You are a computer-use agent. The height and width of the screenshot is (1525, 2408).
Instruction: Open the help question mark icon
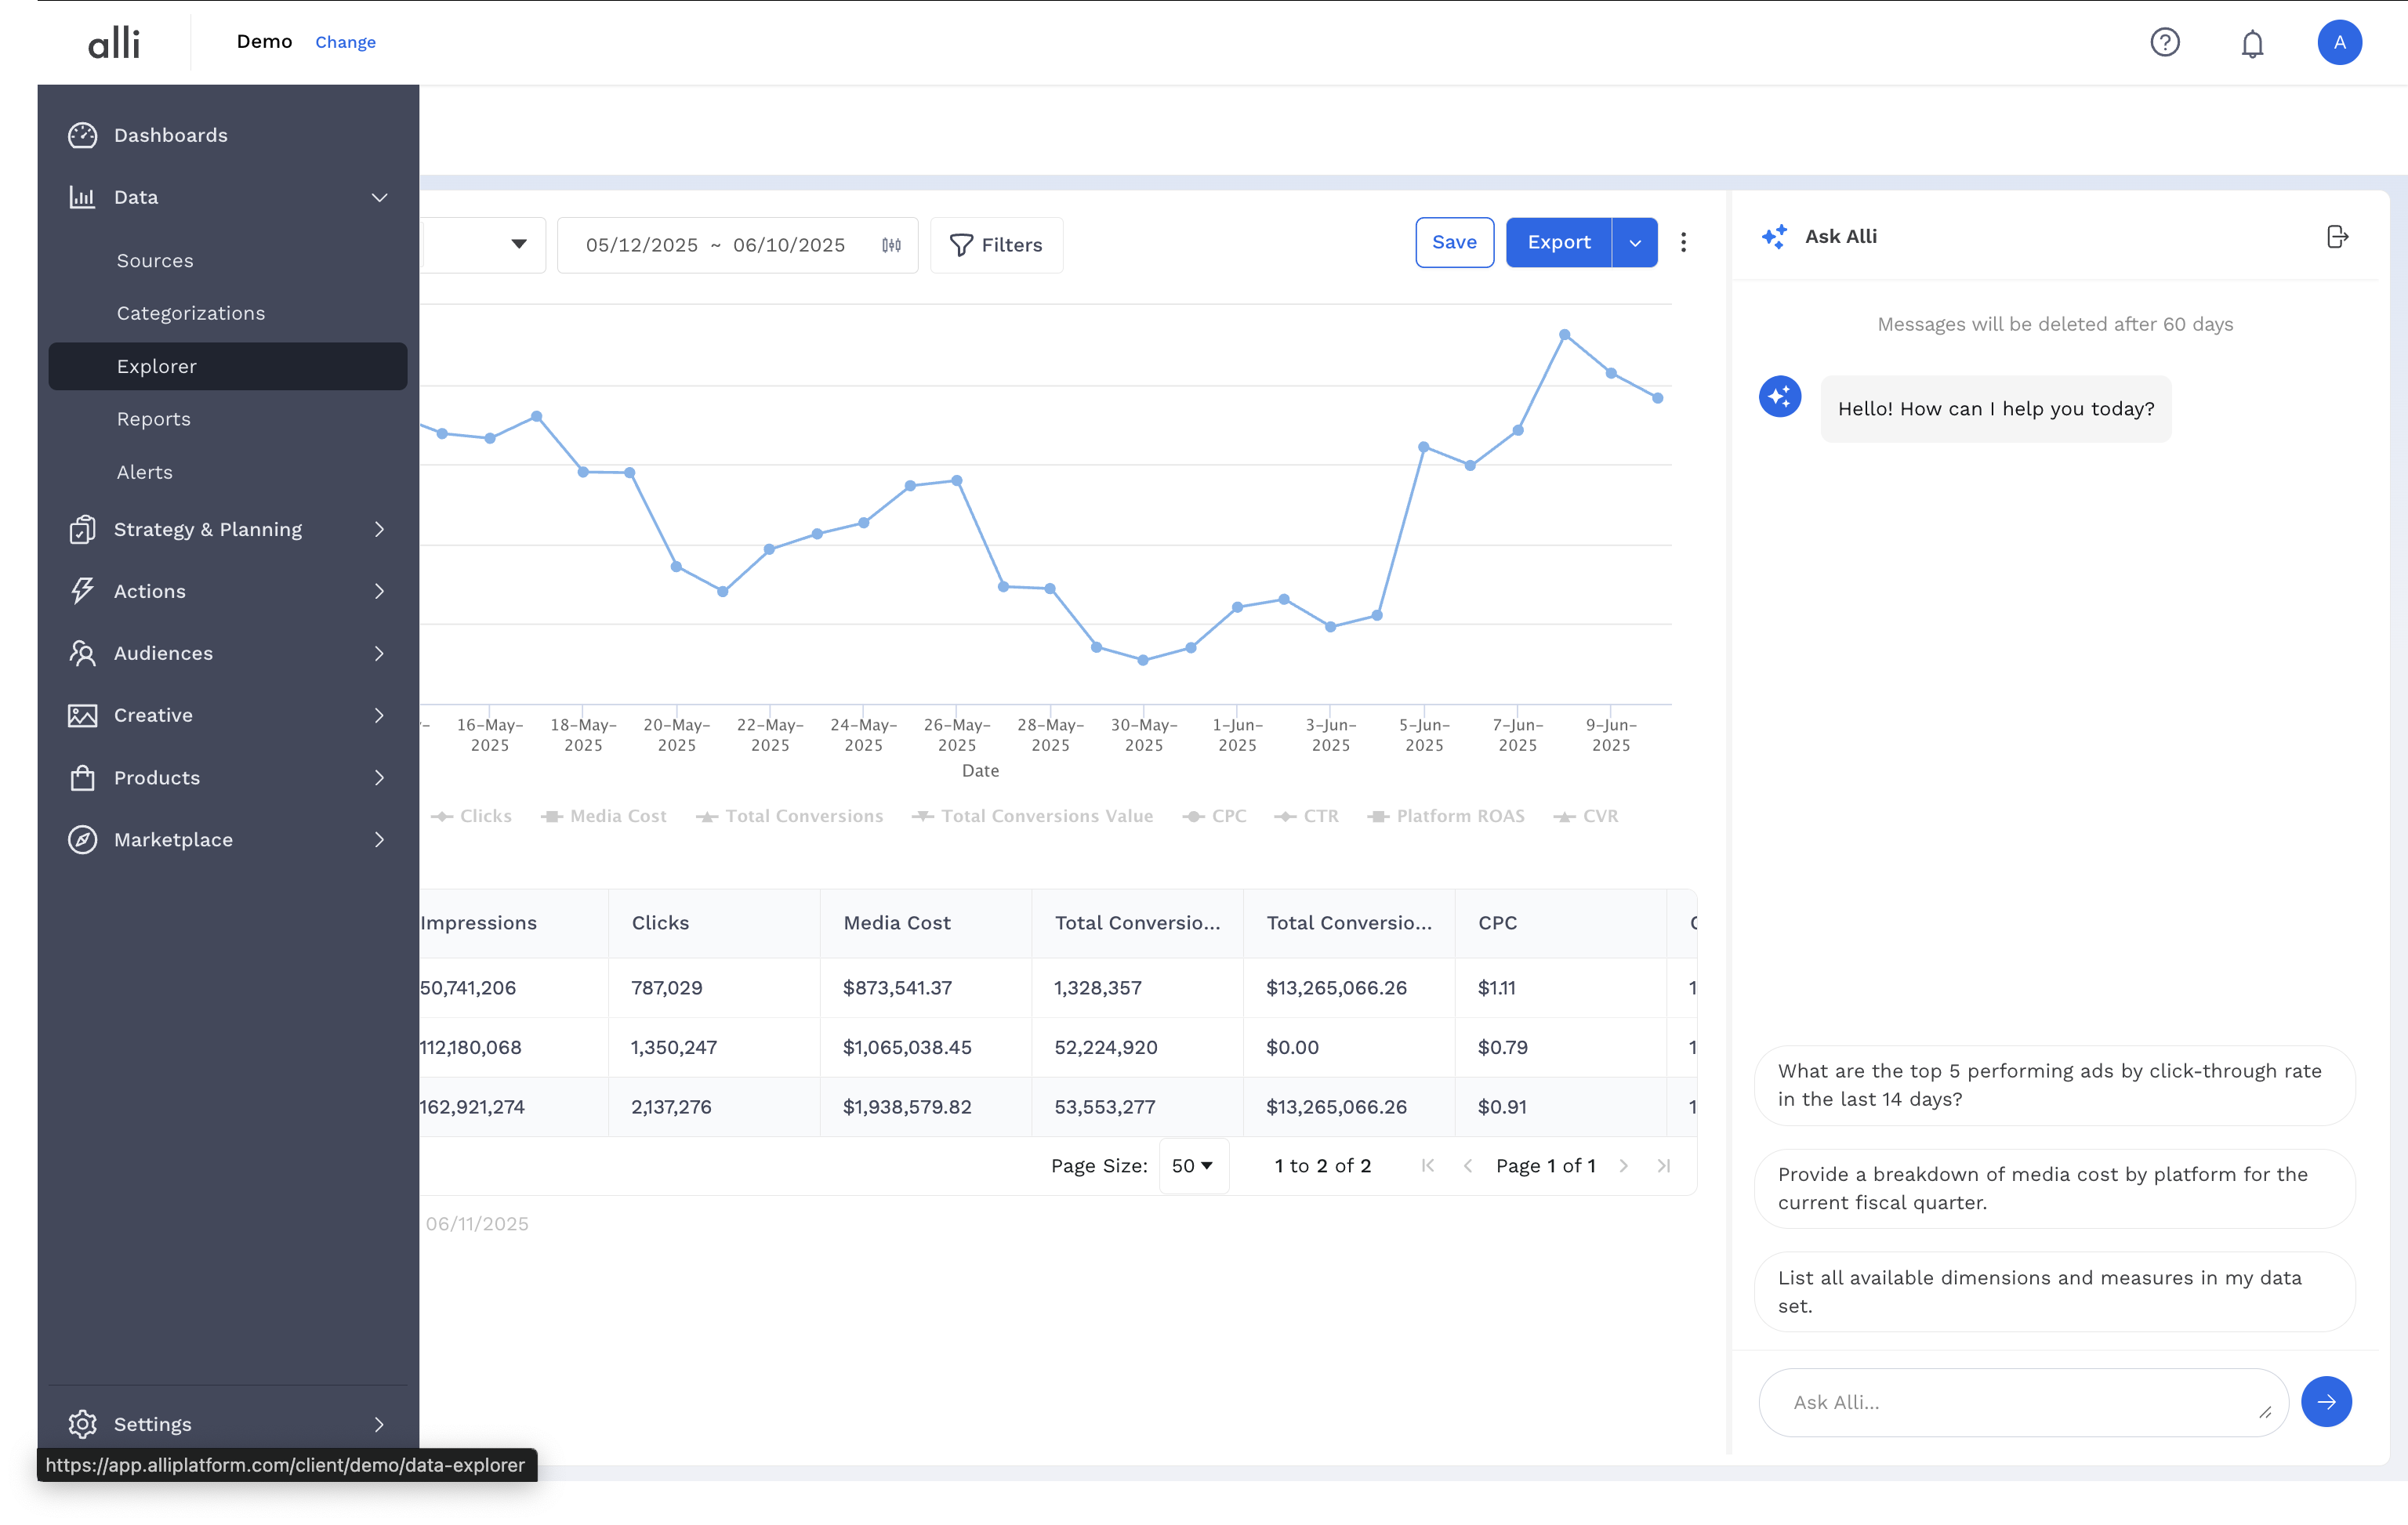point(2165,42)
